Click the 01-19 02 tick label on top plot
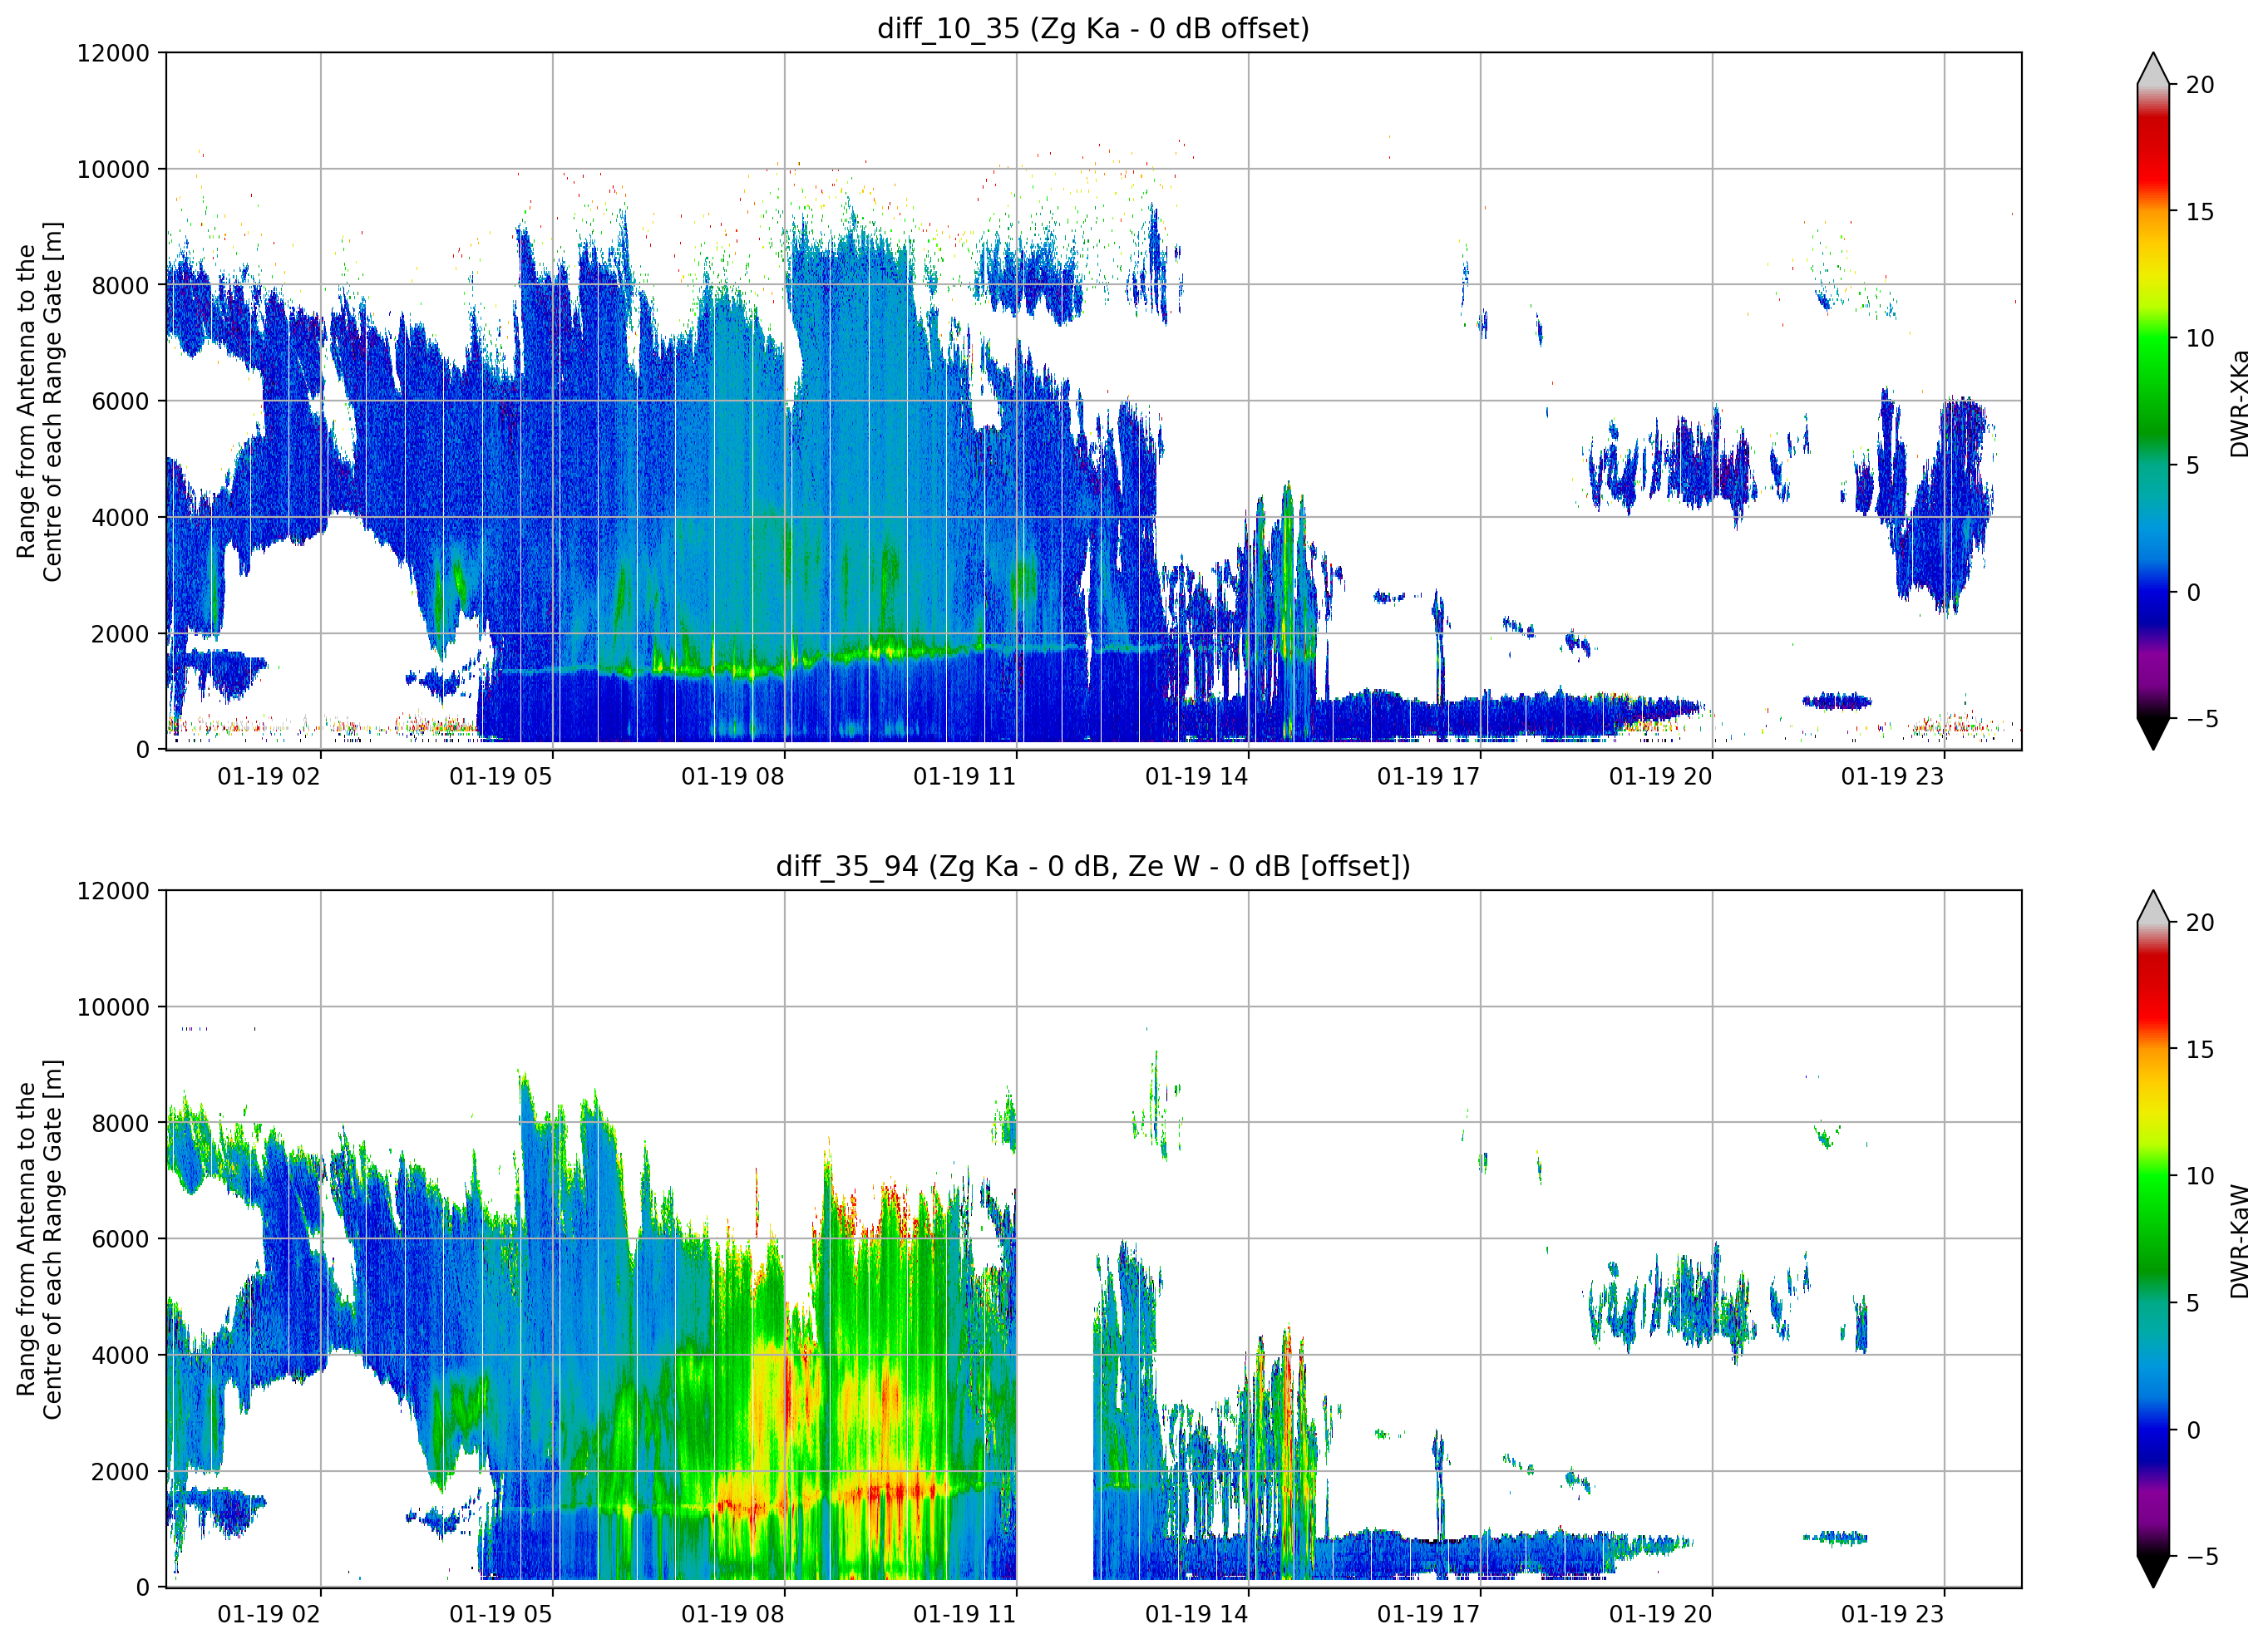The width and height of the screenshot is (2268, 1644). [269, 777]
